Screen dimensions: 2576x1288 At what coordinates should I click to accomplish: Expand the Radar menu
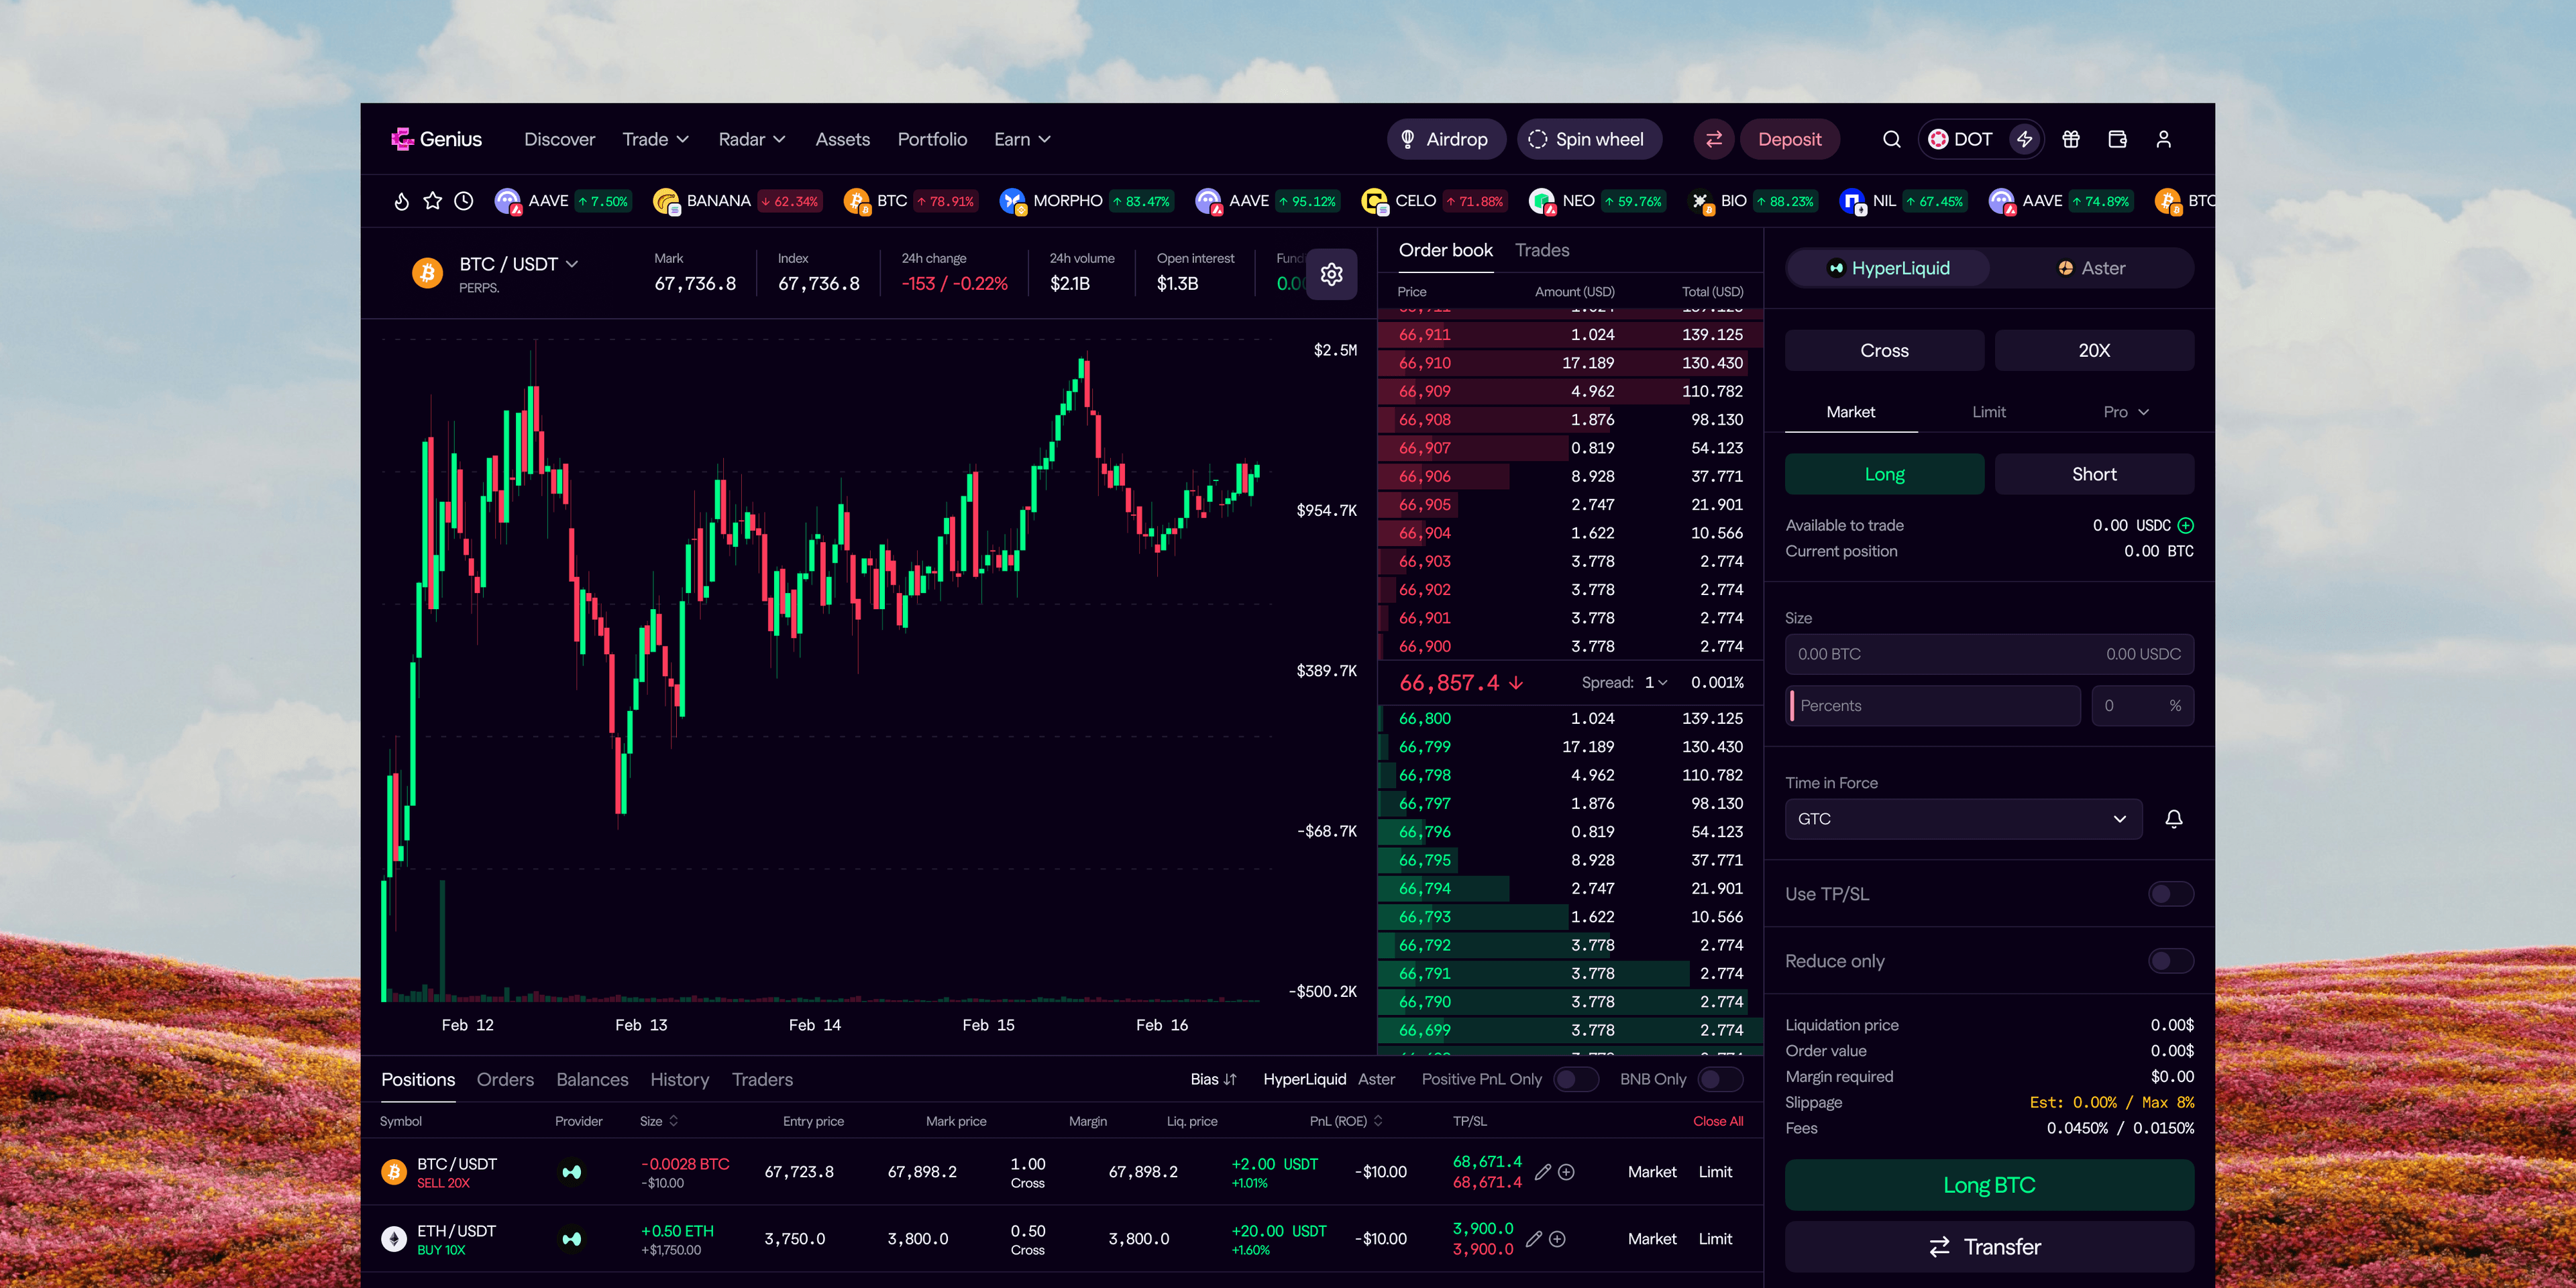pyautogui.click(x=751, y=139)
